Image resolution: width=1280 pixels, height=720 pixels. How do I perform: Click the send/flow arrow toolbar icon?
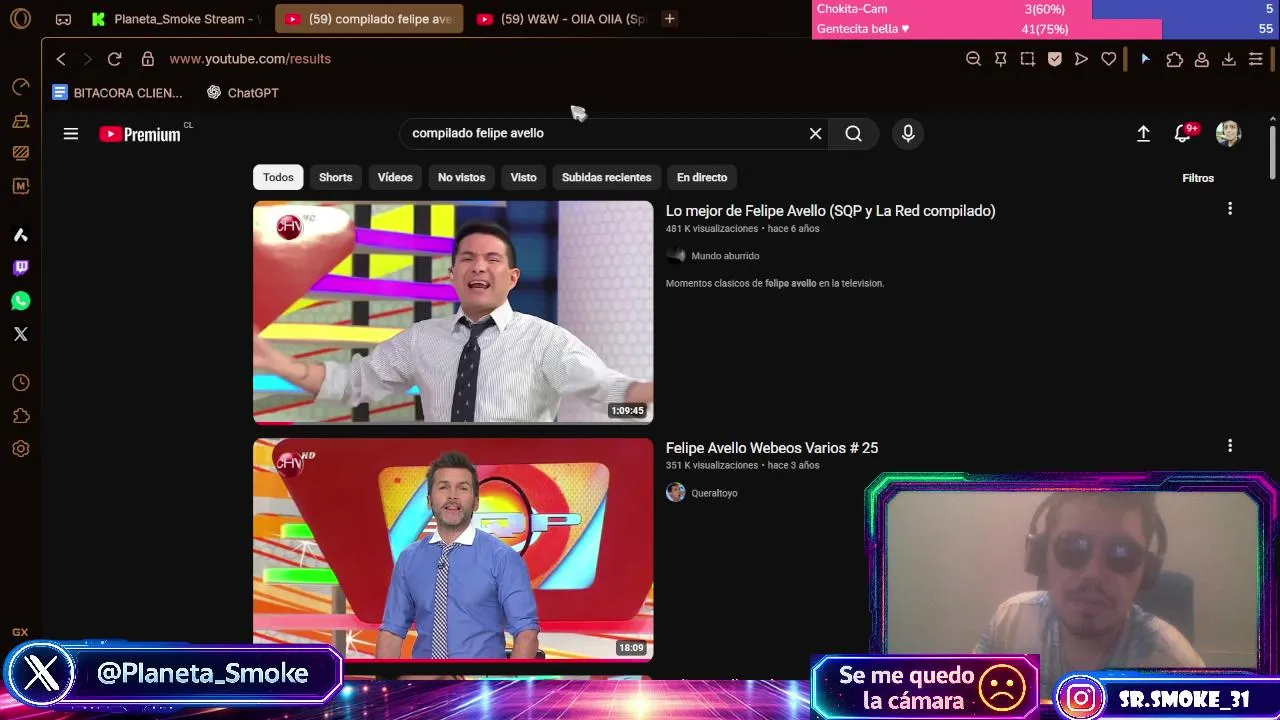1081,59
